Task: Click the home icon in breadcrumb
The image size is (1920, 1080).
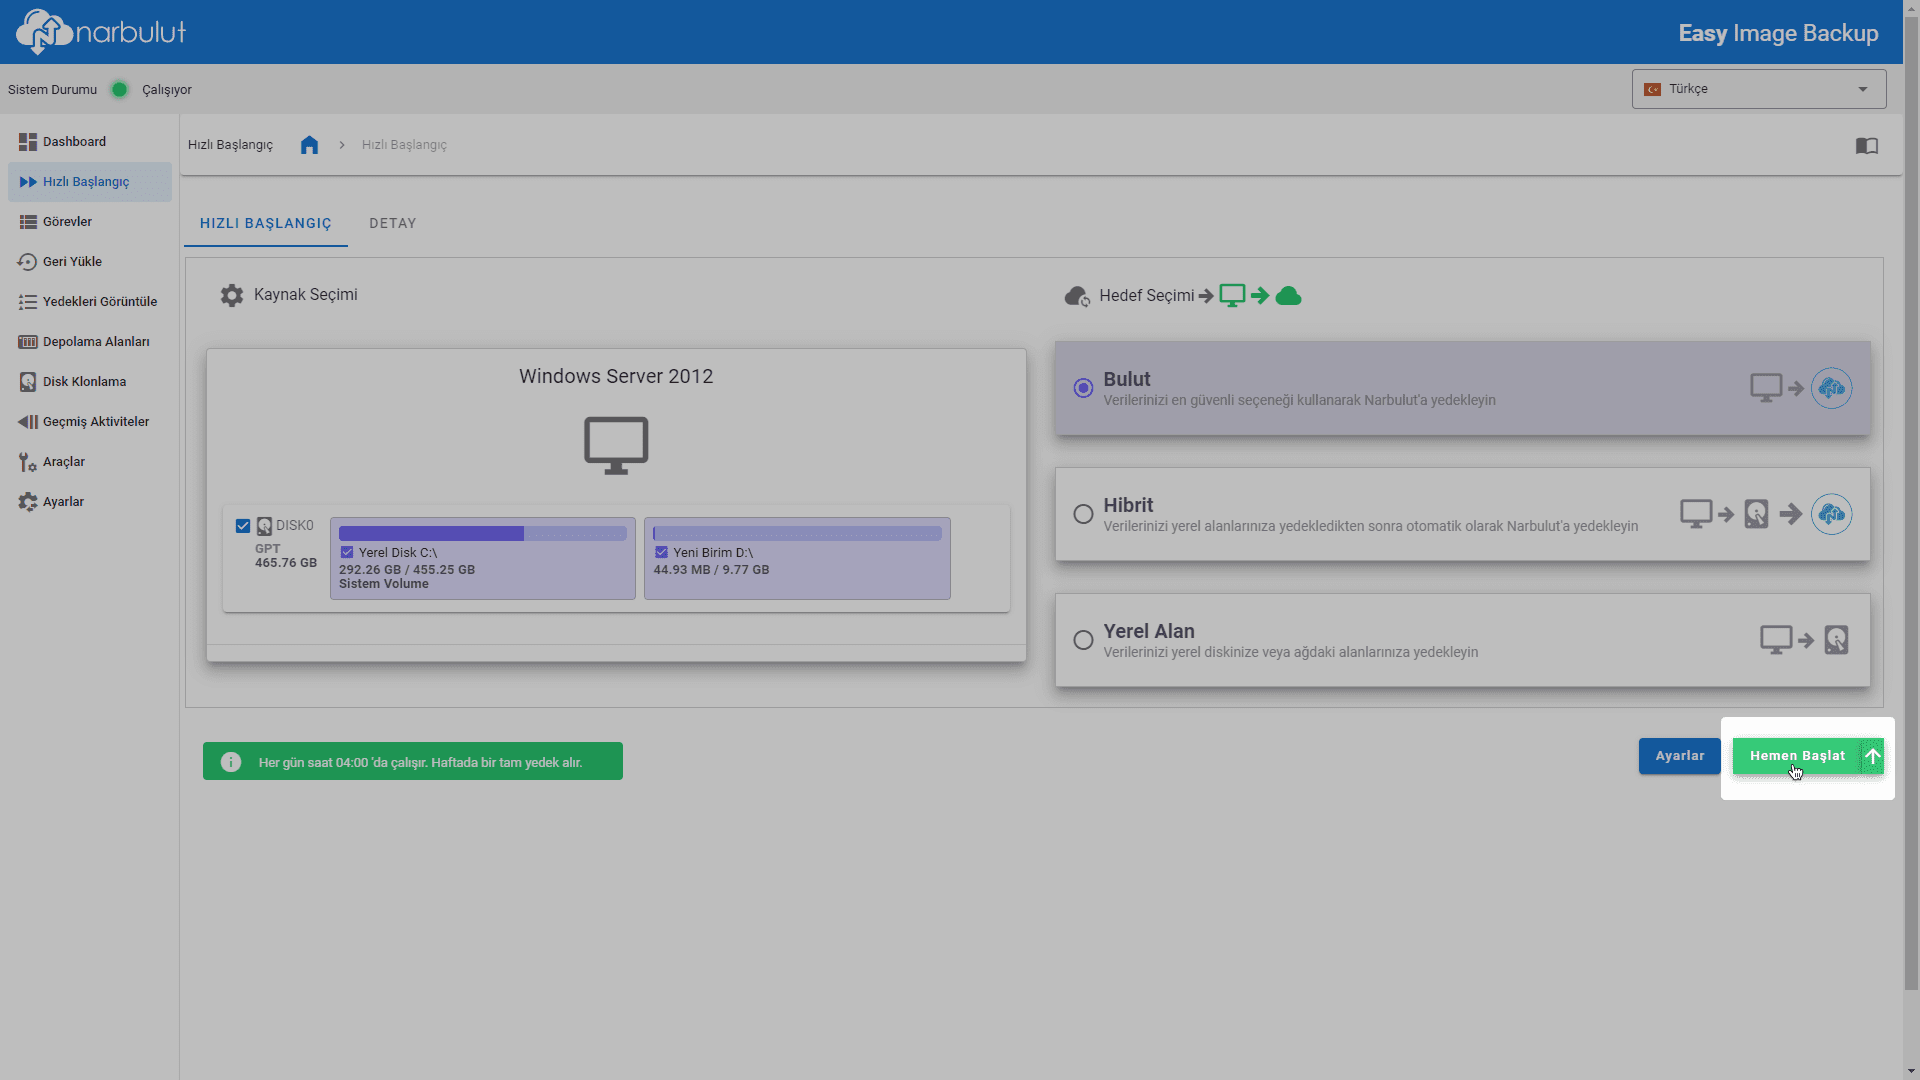Action: pos(309,145)
